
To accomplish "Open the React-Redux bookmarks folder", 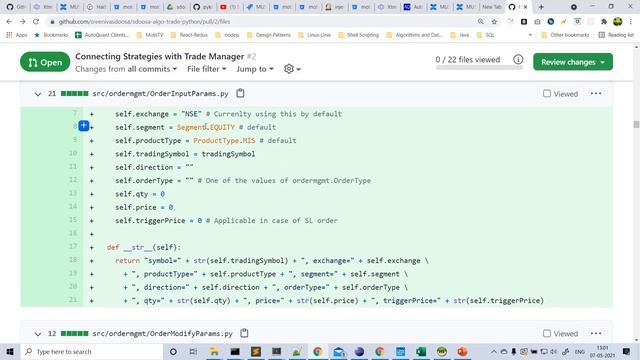I will coord(189,35).
